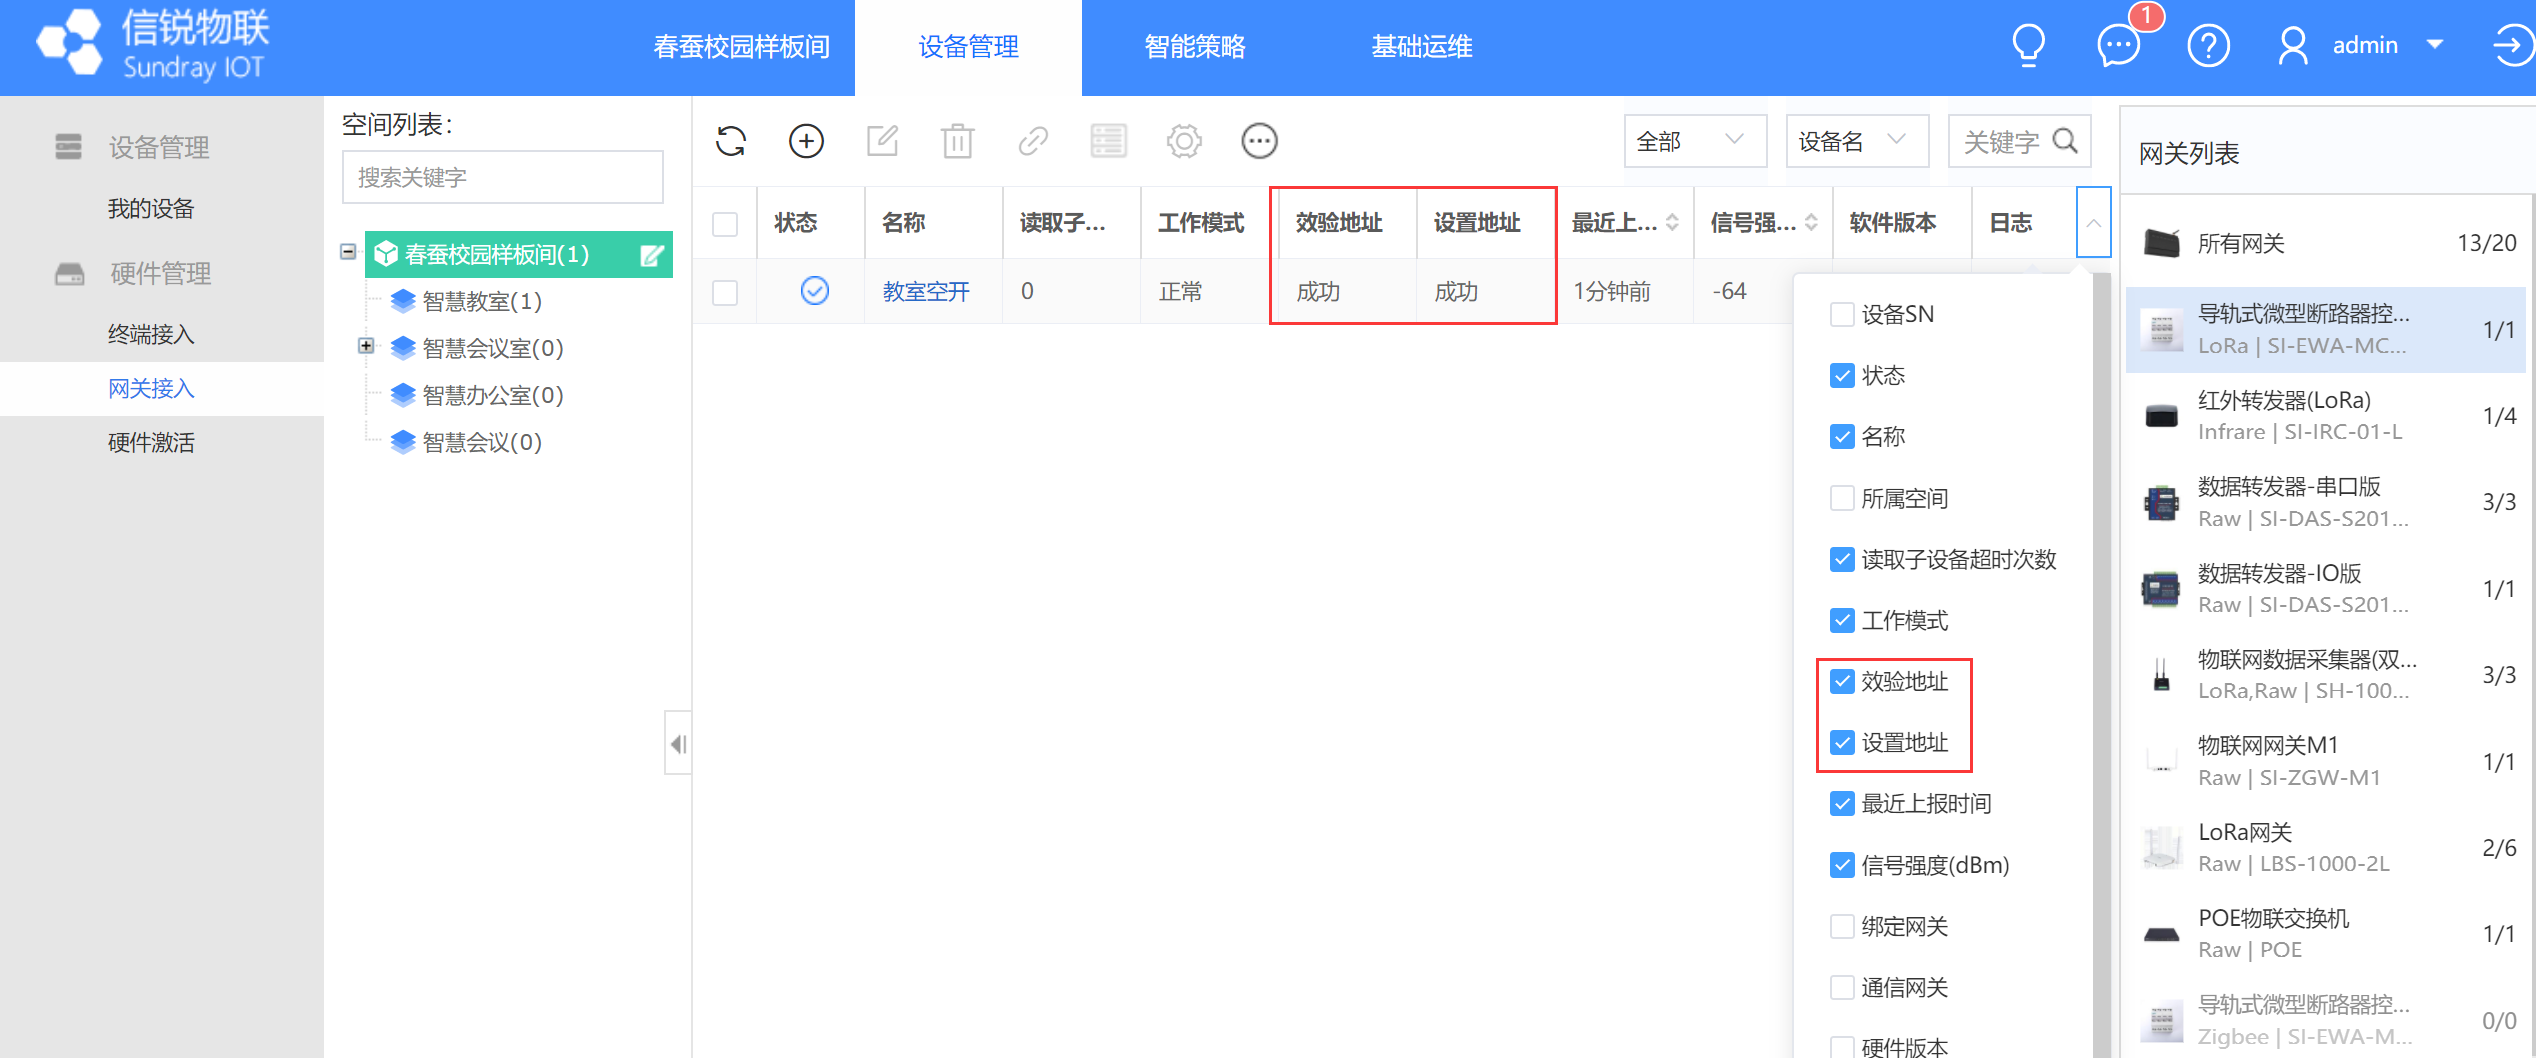Viewport: 2536px width, 1058px height.
Task: Click the edit pencil toolbar icon
Action: point(882,141)
